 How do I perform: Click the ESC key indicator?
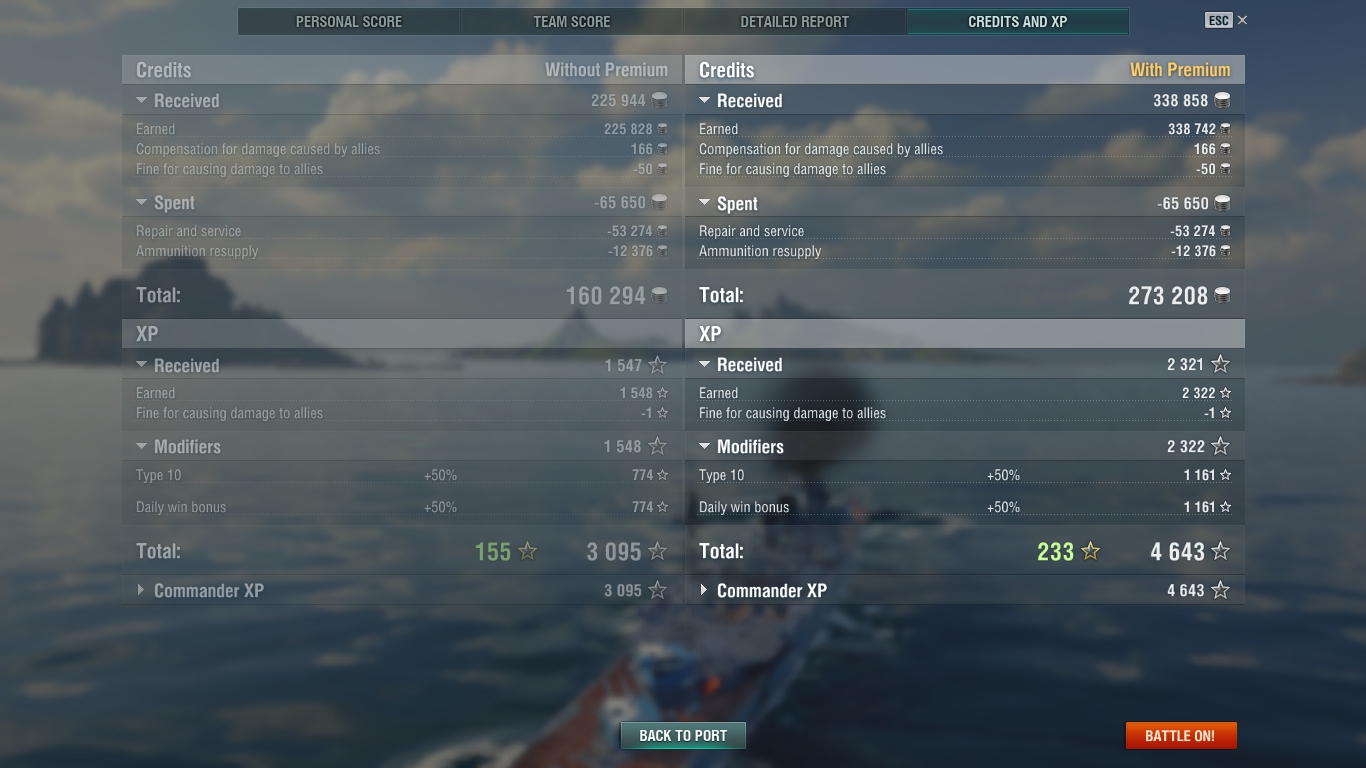point(1218,20)
